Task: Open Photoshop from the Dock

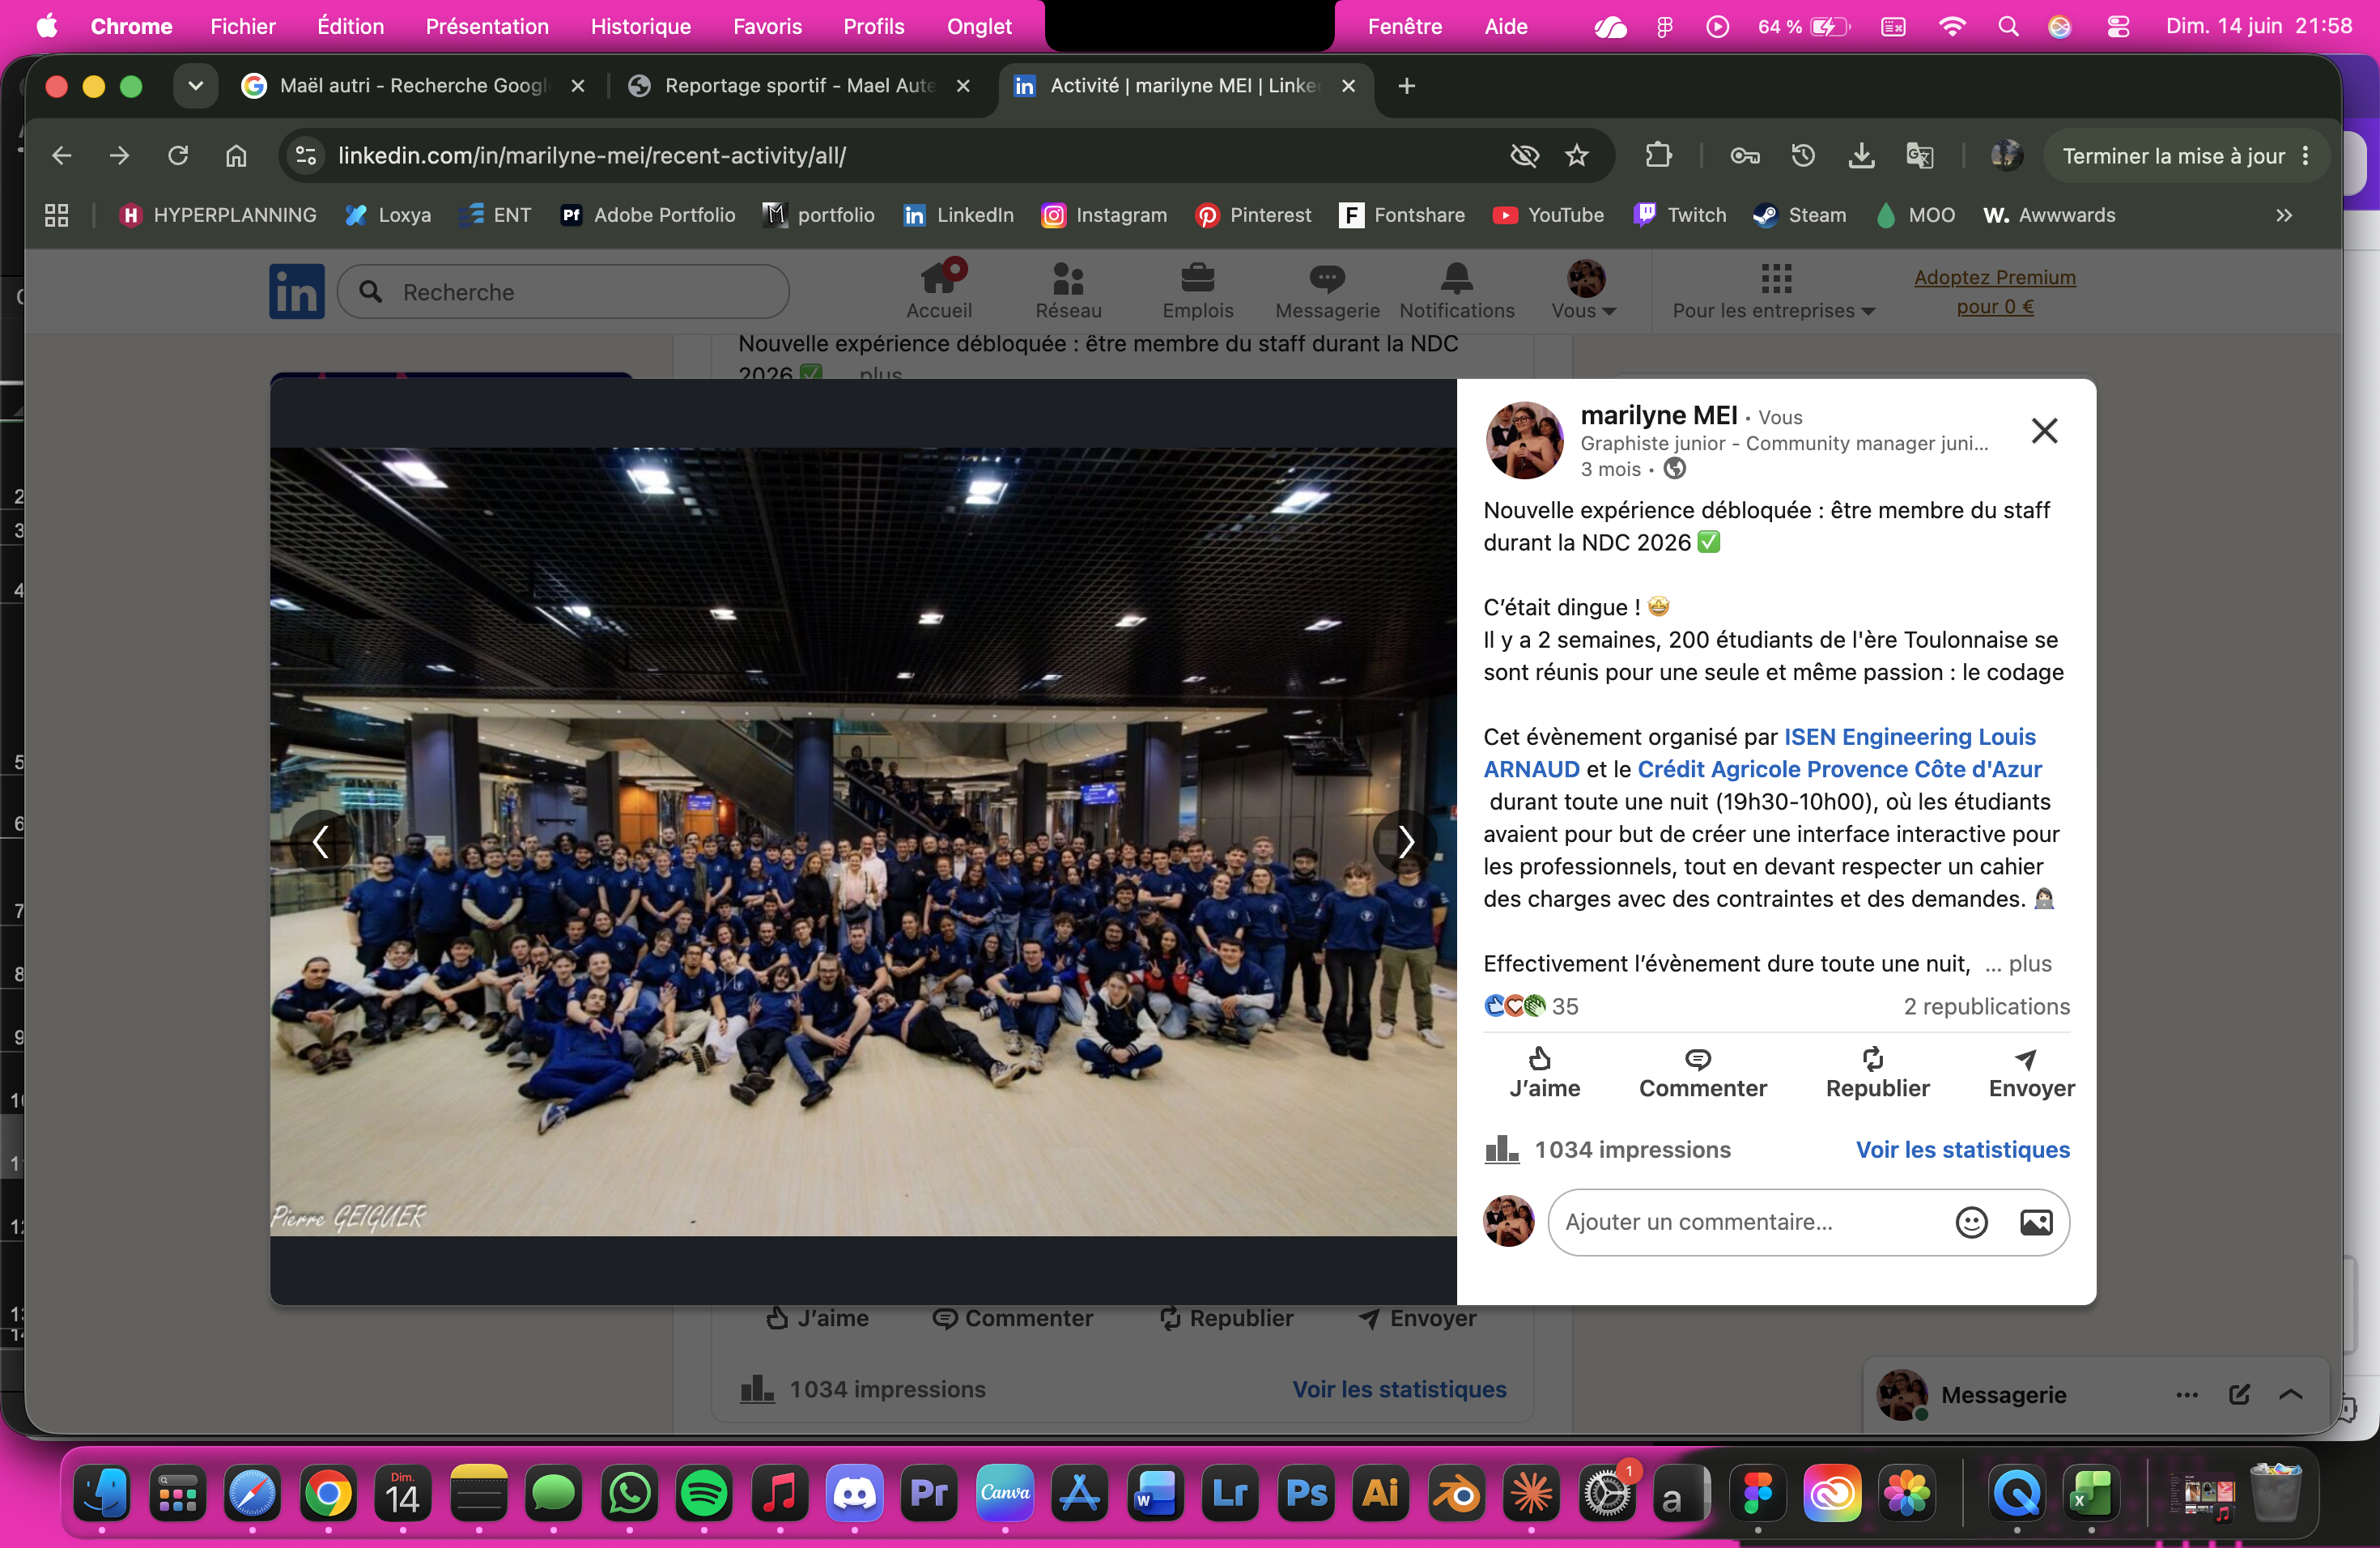Action: click(1306, 1494)
